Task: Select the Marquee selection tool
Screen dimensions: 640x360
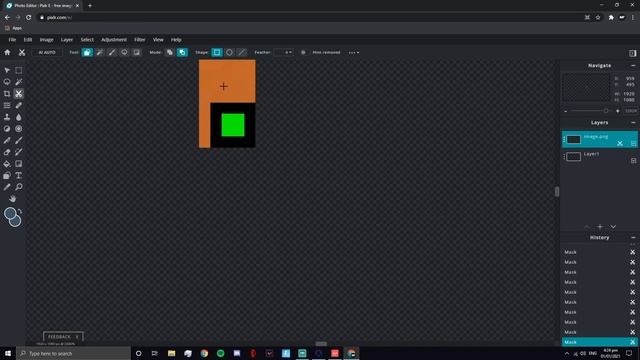Action: pos(18,70)
